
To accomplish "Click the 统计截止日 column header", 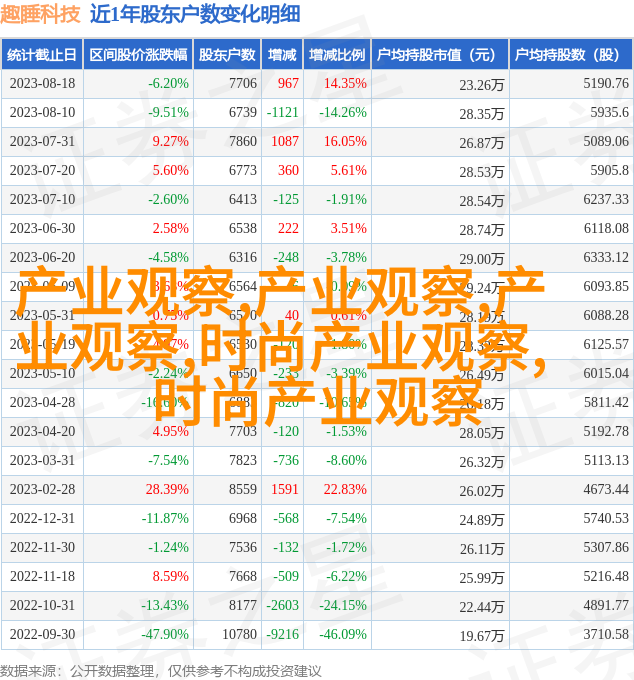I will pyautogui.click(x=42, y=55).
